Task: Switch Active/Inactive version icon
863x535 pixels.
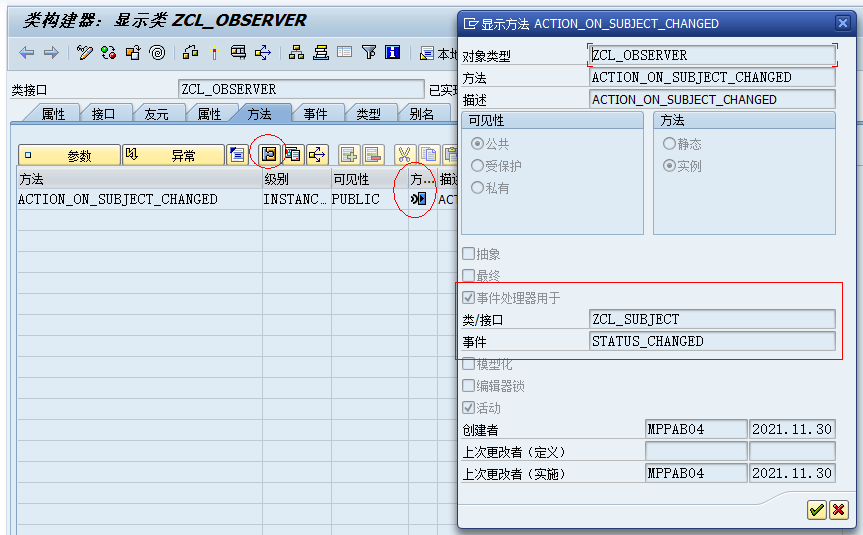Action: pyautogui.click(x=108, y=53)
